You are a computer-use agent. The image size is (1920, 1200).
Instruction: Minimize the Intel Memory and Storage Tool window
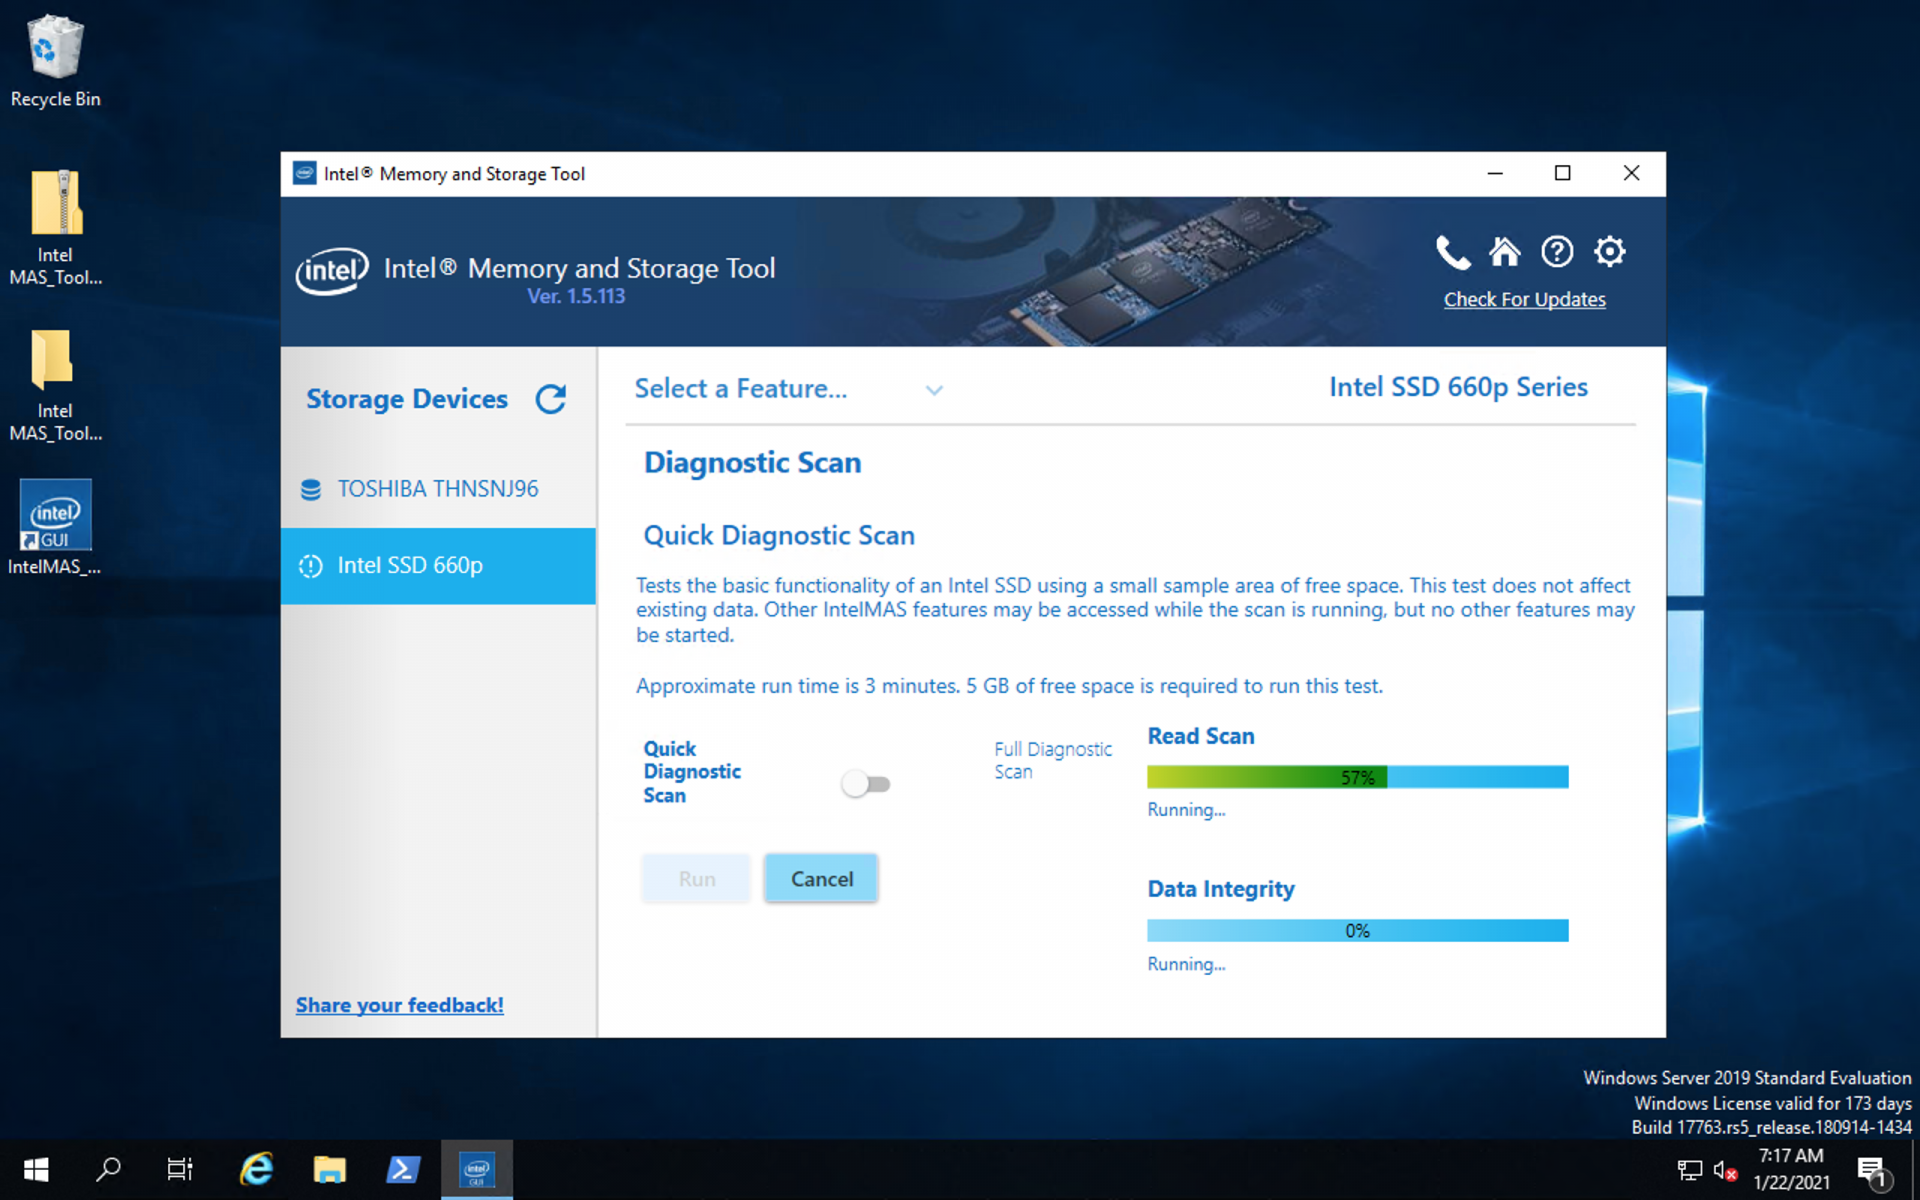1495,173
